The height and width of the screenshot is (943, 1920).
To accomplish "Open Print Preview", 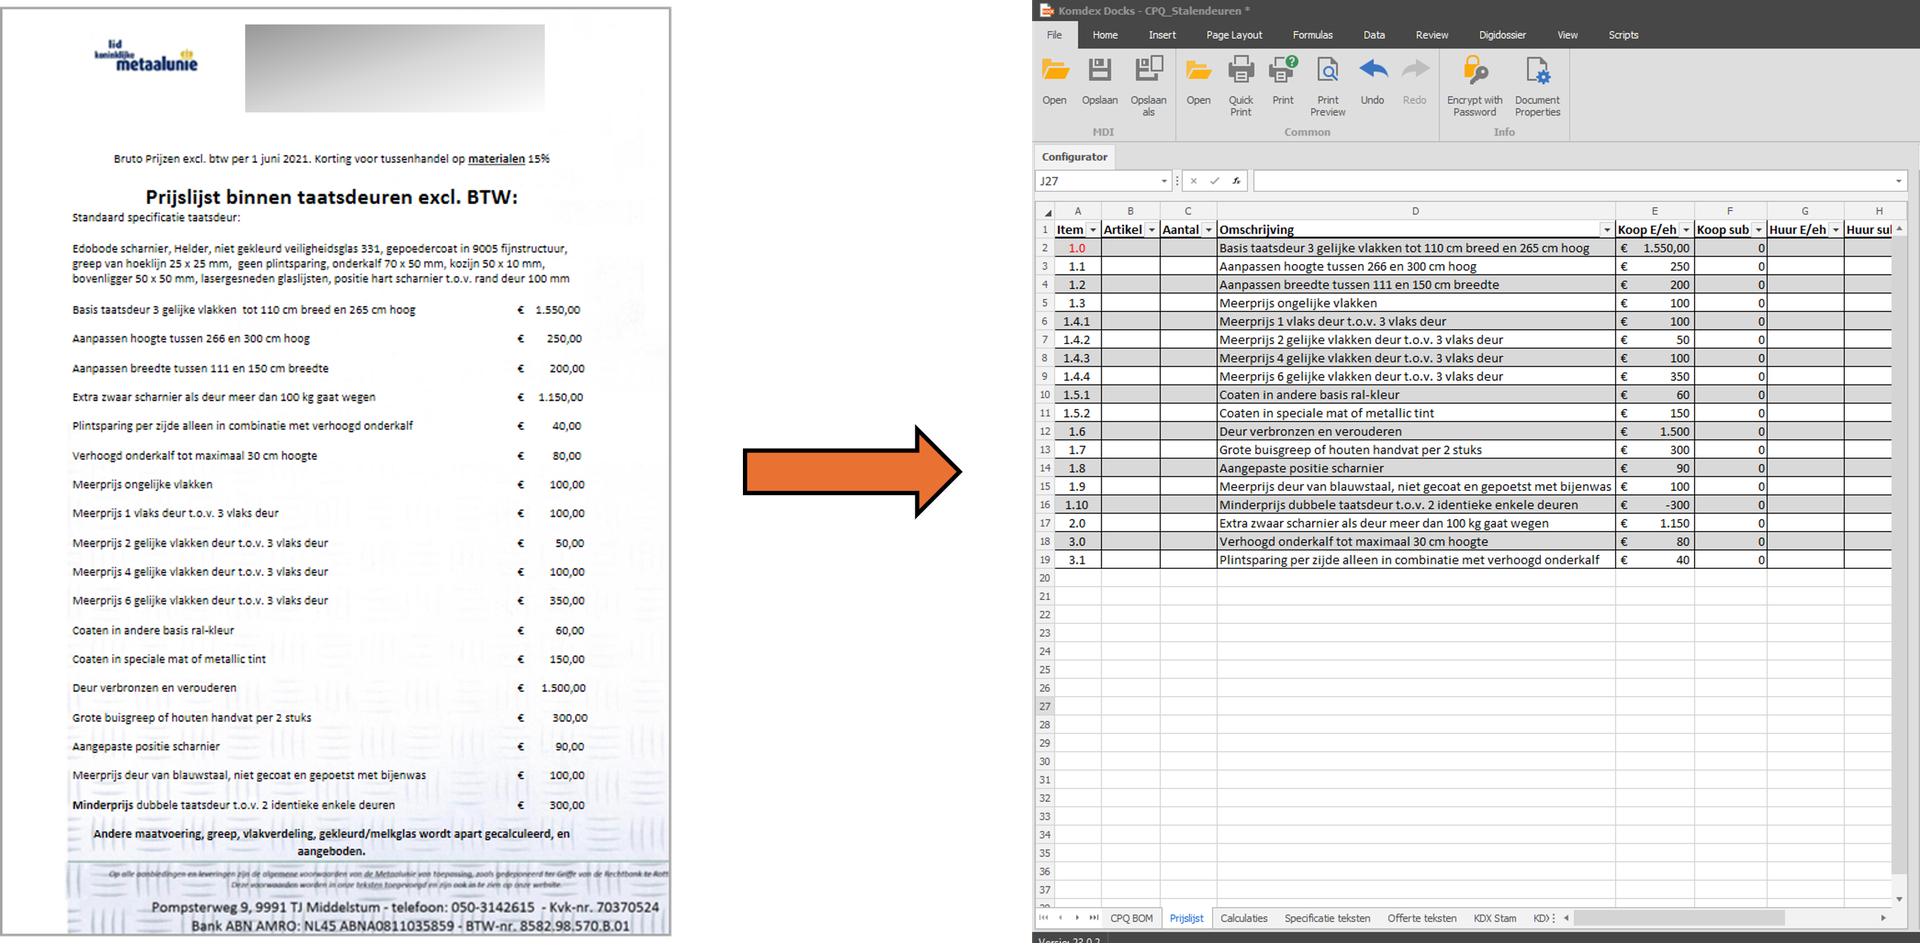I will point(1327,71).
